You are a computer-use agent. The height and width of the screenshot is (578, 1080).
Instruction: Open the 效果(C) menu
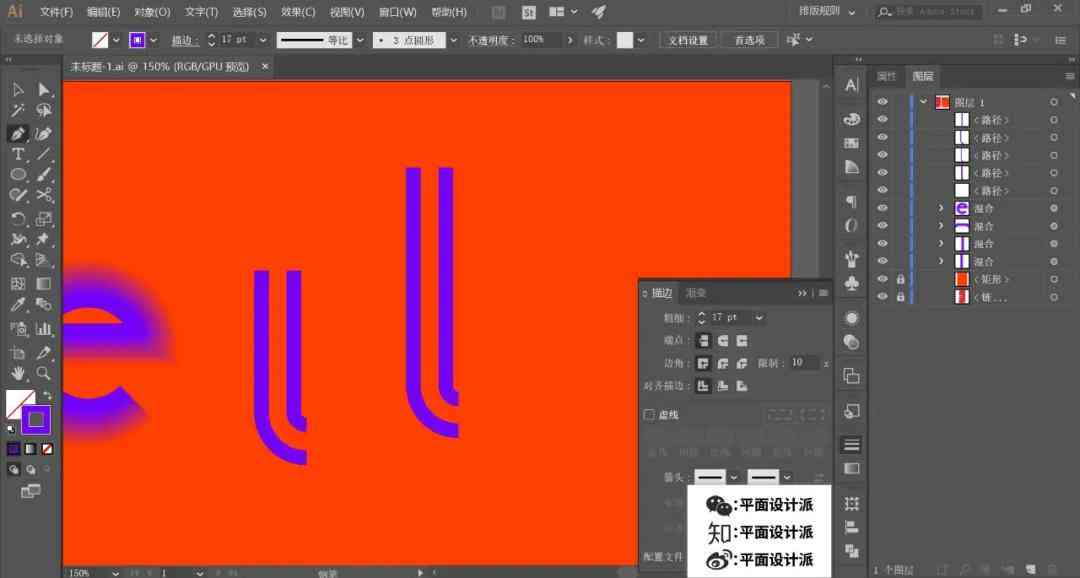[298, 12]
